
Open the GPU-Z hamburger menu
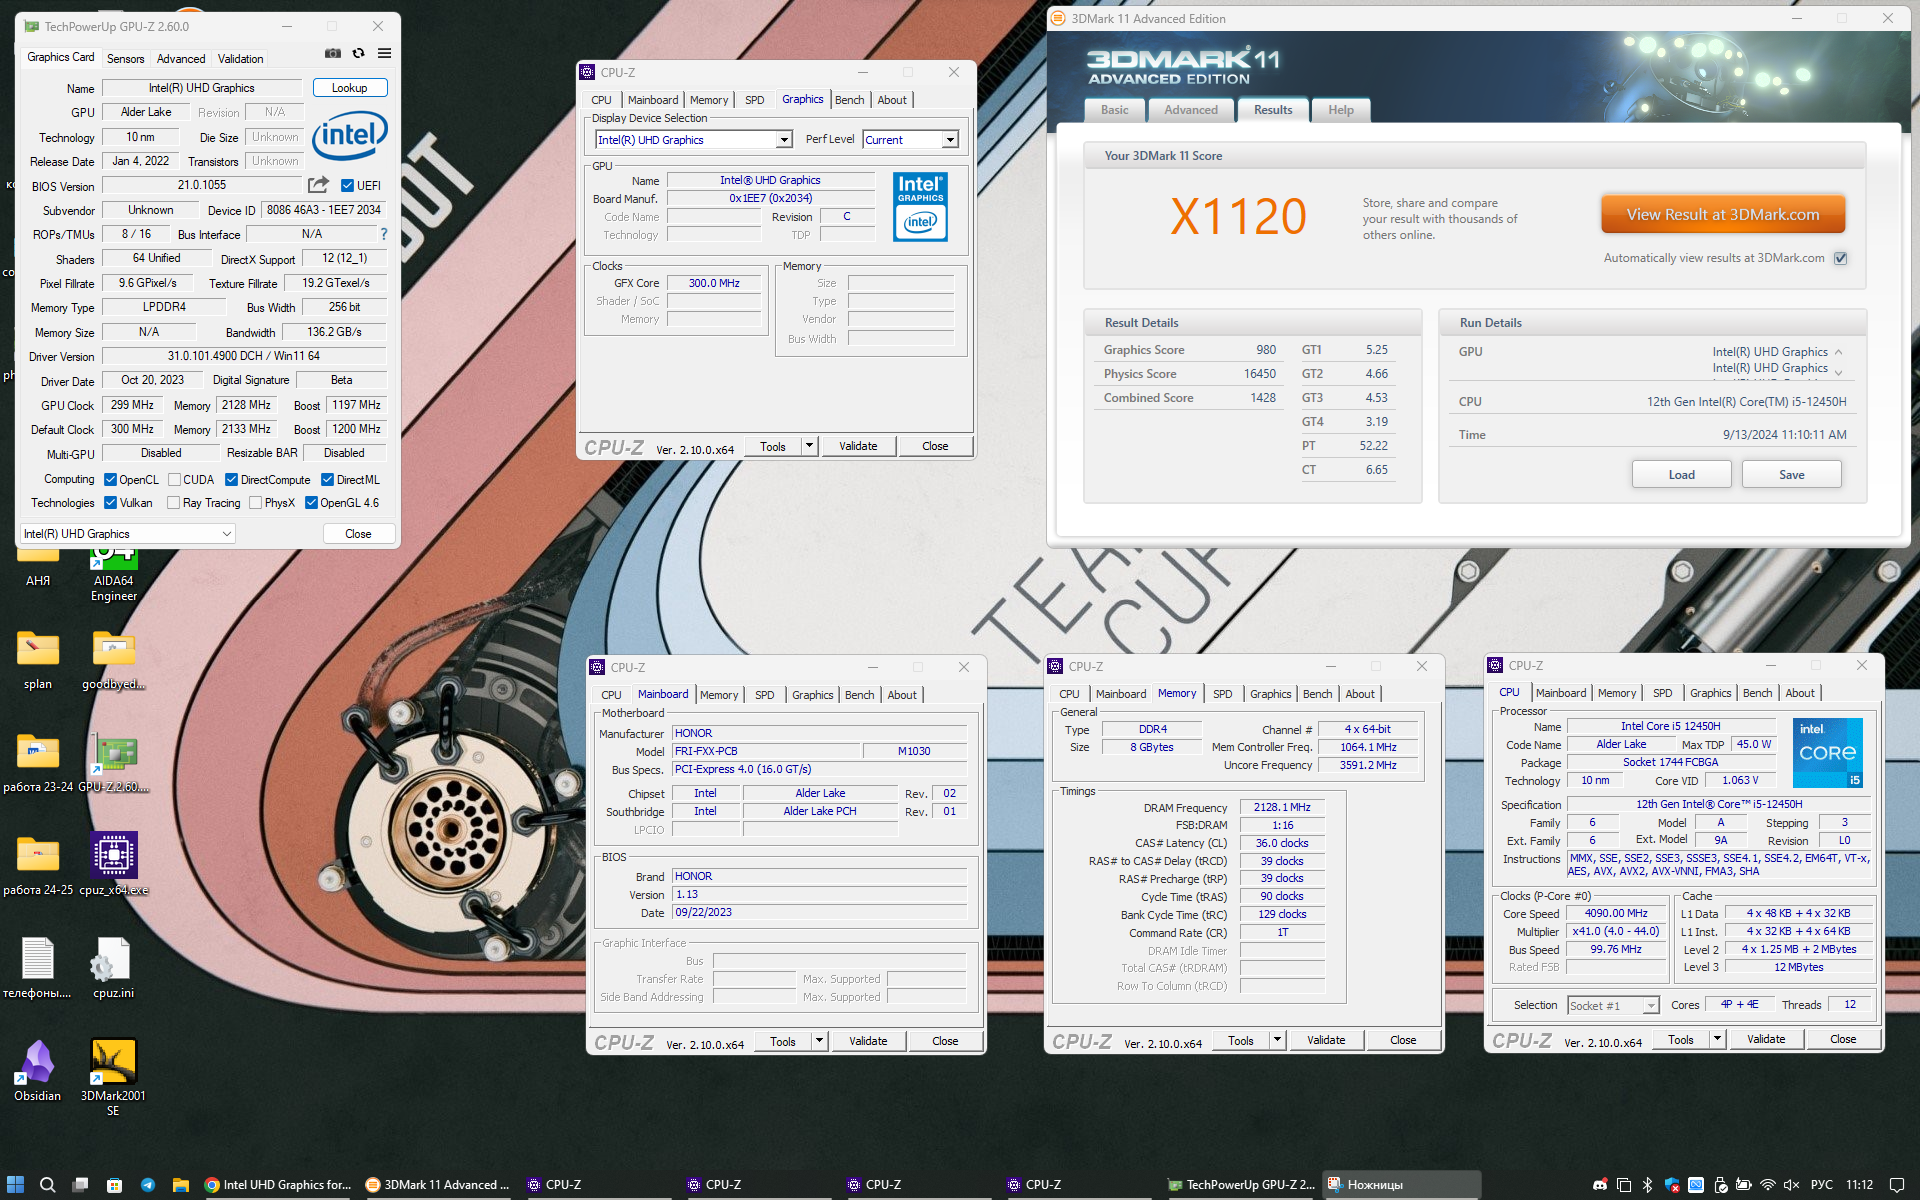pos(384,54)
